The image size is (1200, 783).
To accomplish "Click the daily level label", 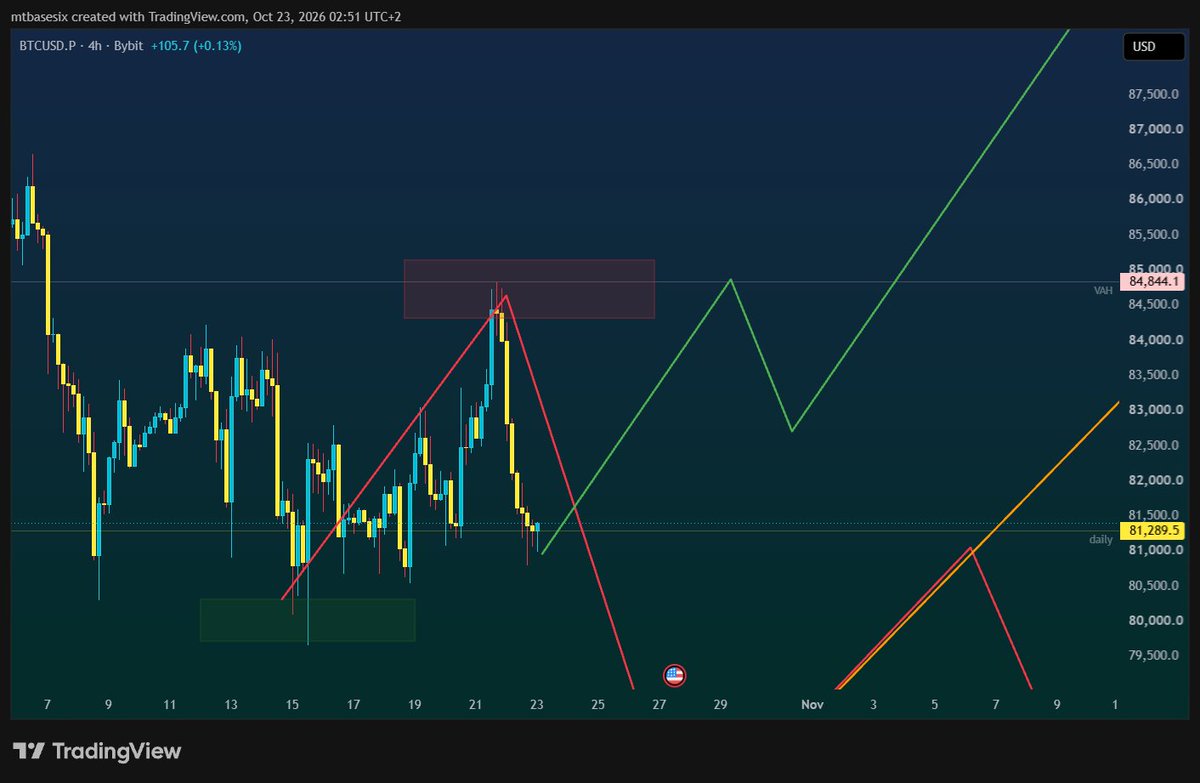I will click(x=1101, y=540).
